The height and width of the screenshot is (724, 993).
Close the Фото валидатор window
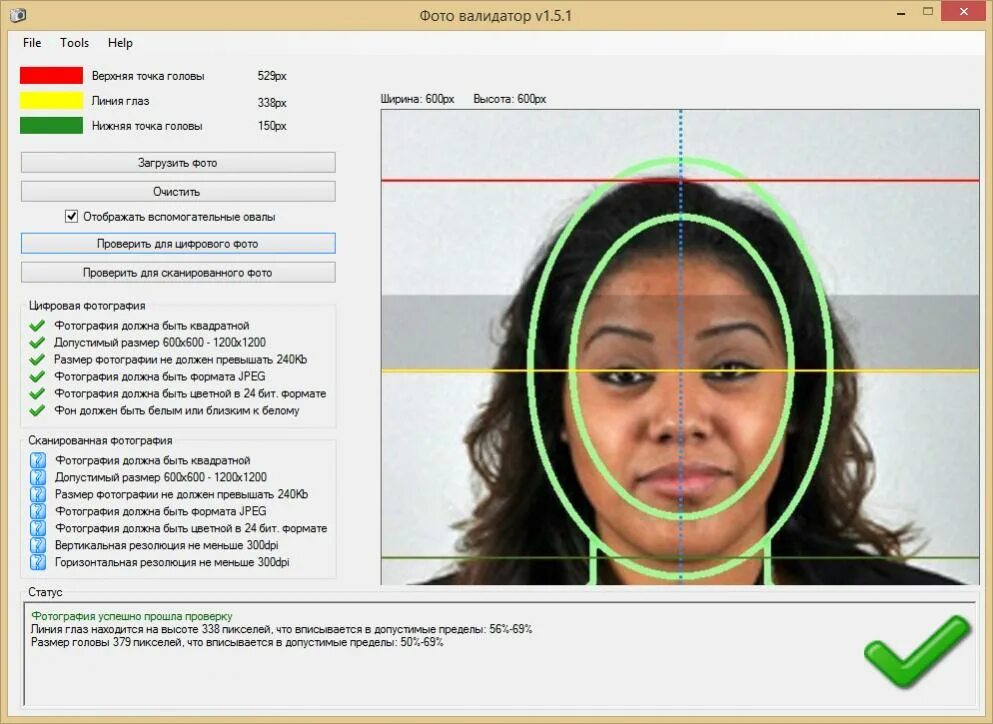[x=964, y=11]
